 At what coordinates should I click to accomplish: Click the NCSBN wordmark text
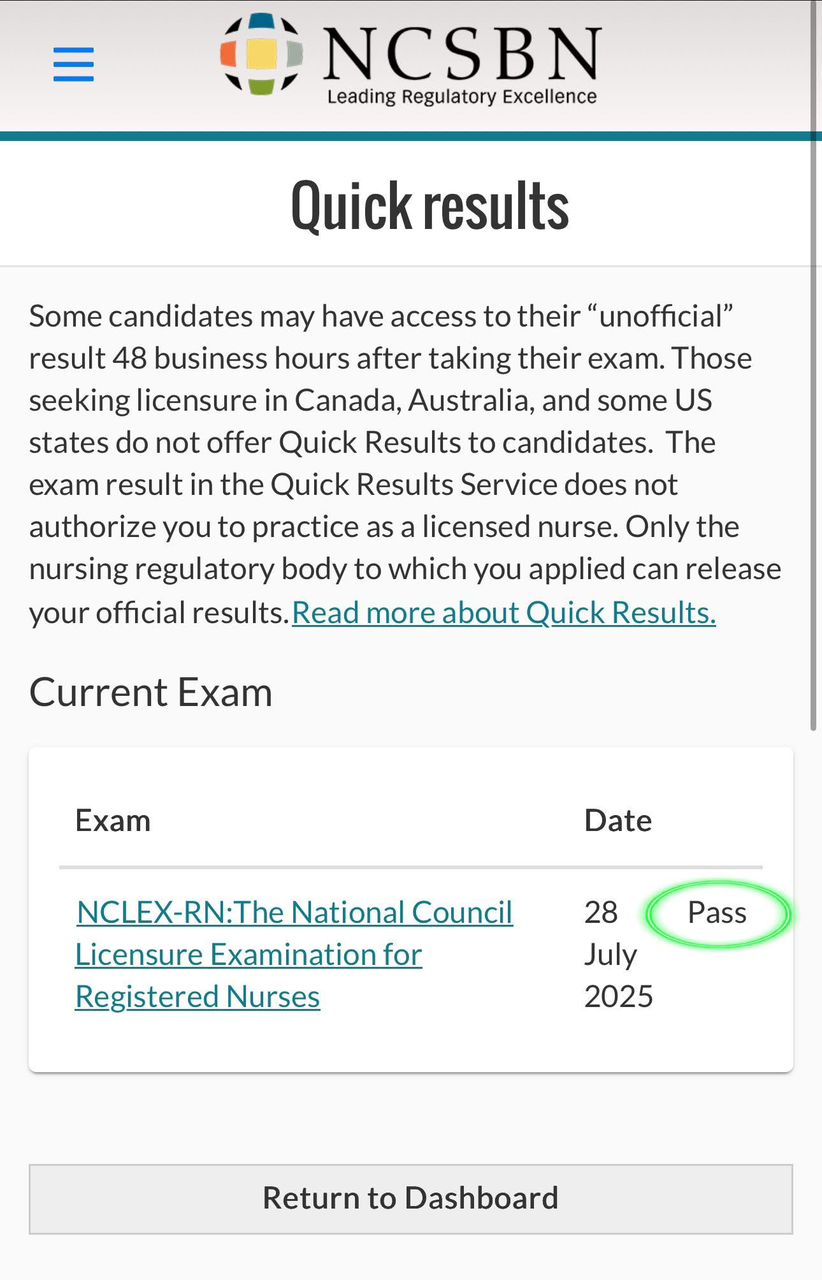[461, 54]
